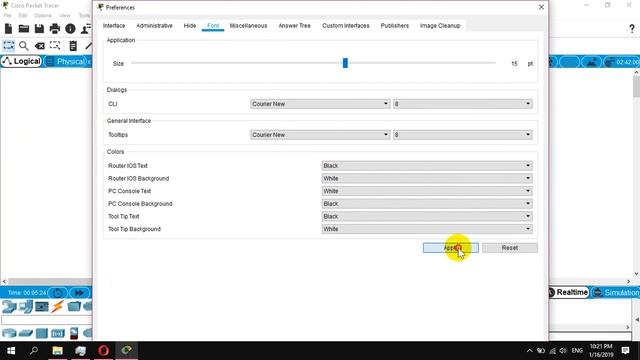Open the Tool Tip Background color dropdown
This screenshot has width=640, height=360.
click(427, 229)
